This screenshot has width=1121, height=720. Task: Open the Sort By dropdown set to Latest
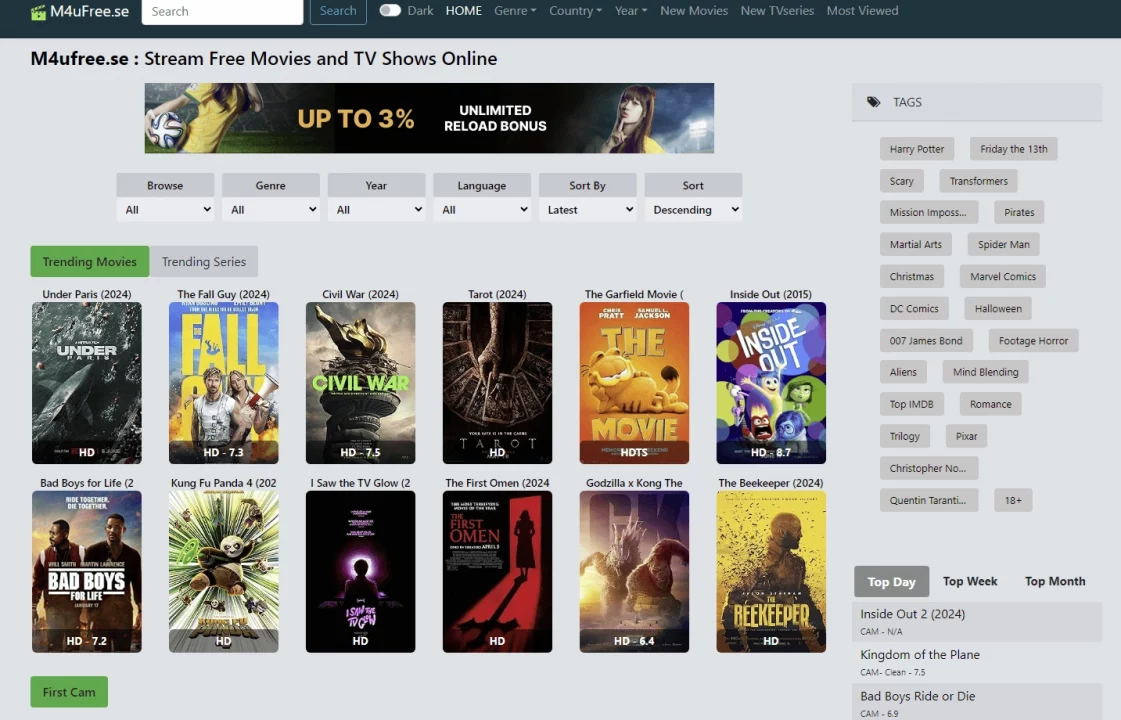pos(587,210)
